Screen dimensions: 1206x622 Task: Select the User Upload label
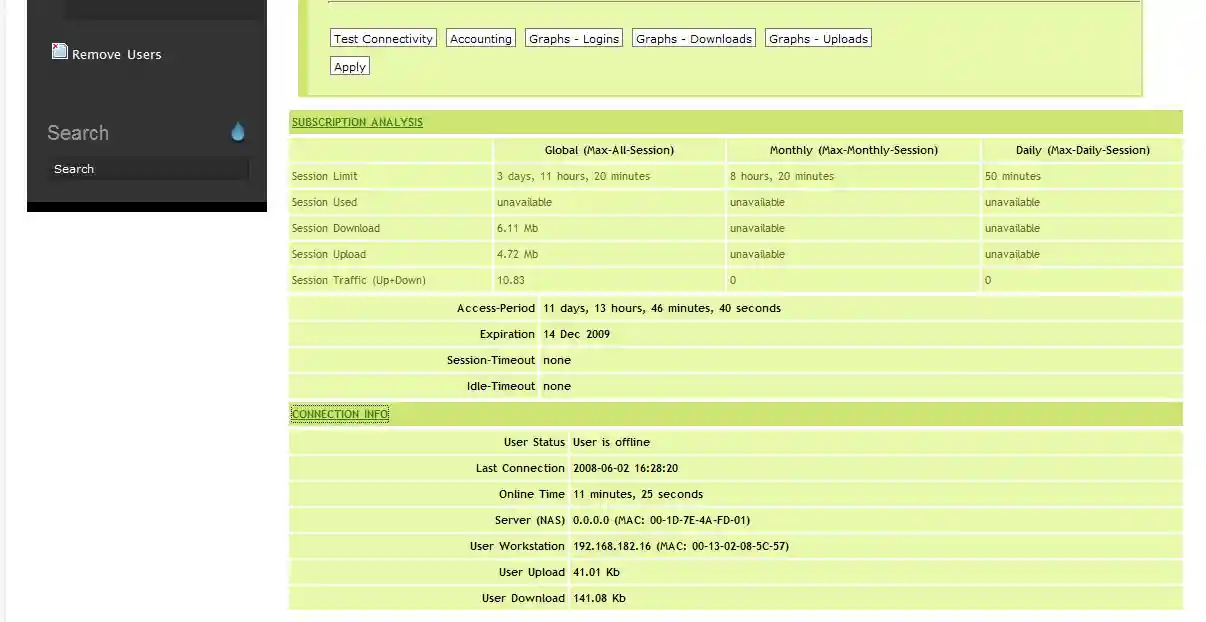pyautogui.click(x=532, y=572)
